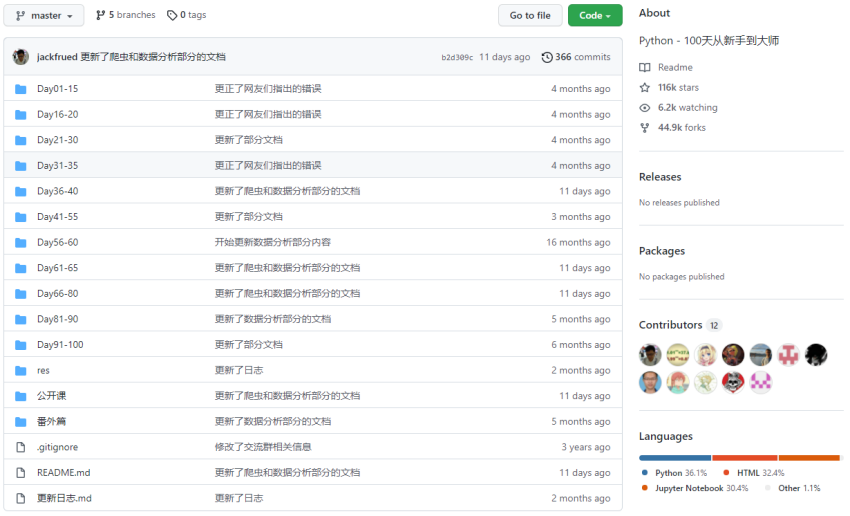Viewport: 850px width, 516px height.
Task: Open the Releases heading link
Action: [x=660, y=177]
